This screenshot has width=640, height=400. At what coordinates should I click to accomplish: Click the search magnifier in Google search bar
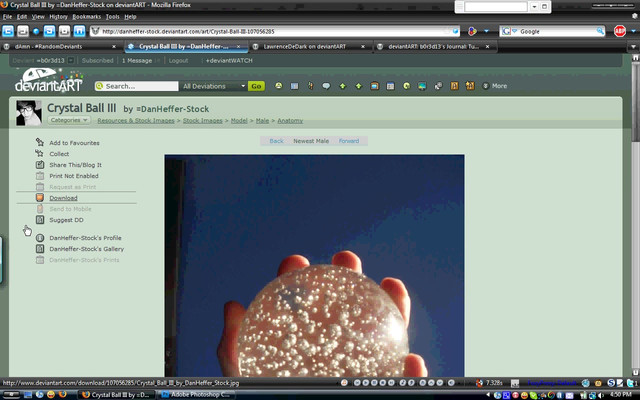click(600, 31)
